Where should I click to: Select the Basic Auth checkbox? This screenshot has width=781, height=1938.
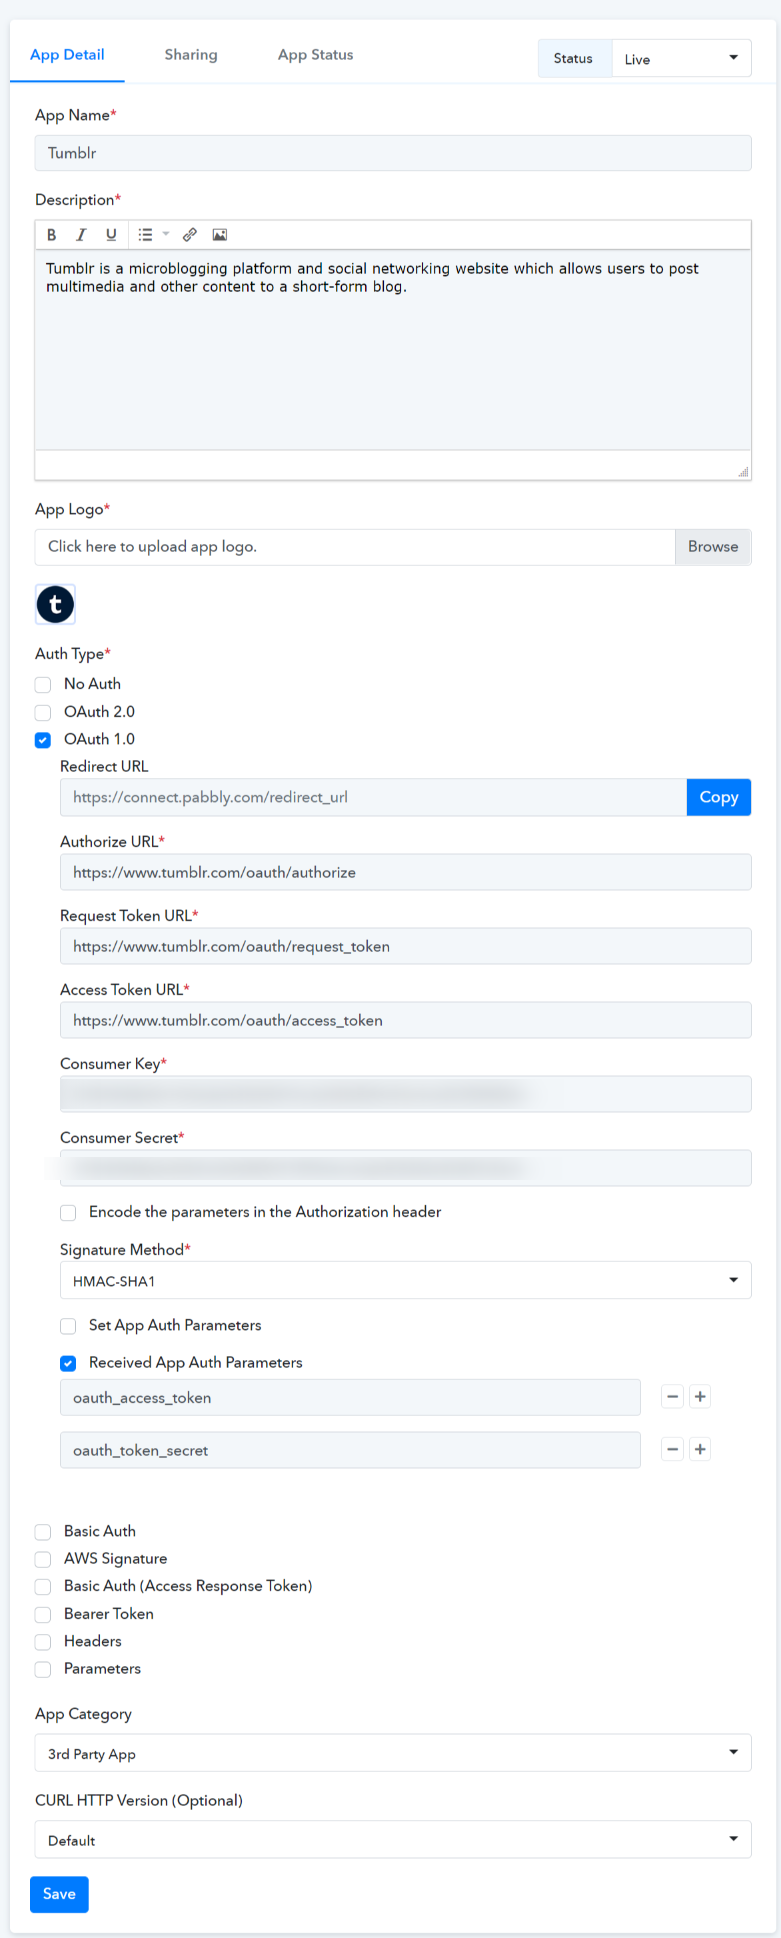tap(43, 1532)
